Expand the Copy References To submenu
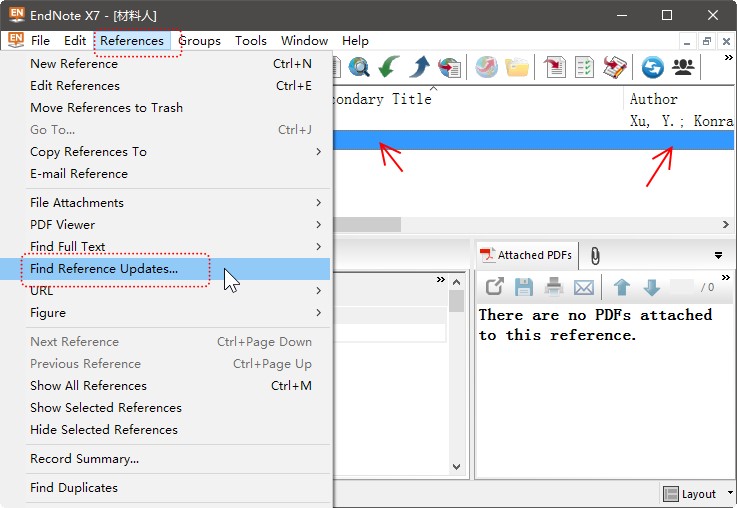 click(x=166, y=152)
